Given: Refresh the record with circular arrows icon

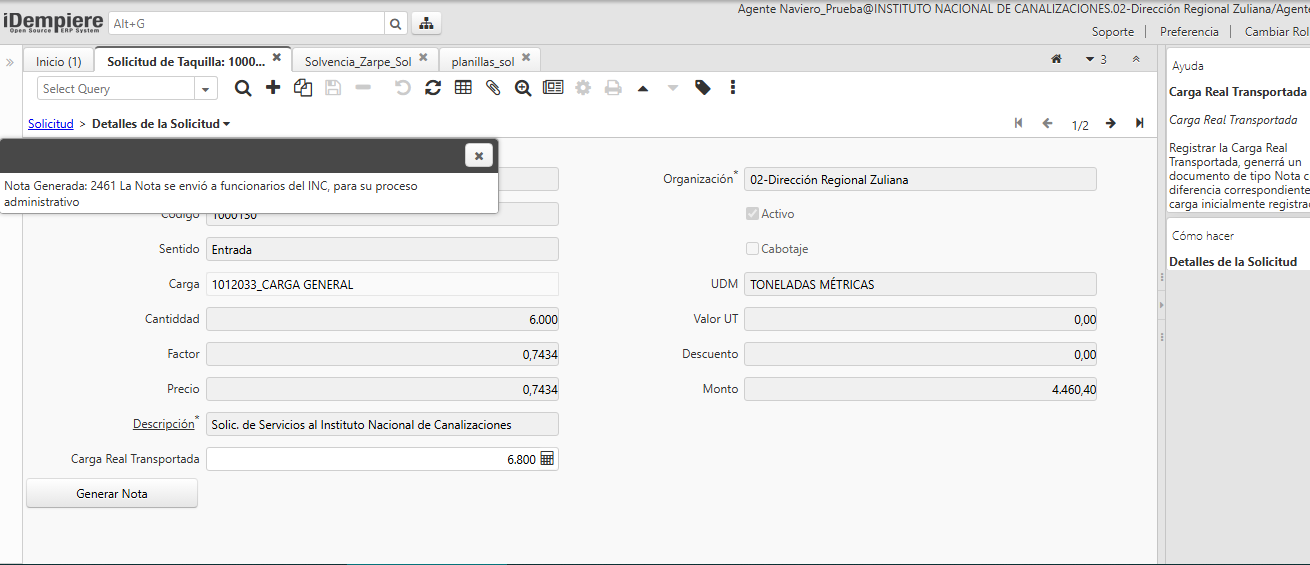Looking at the screenshot, I should click(433, 88).
